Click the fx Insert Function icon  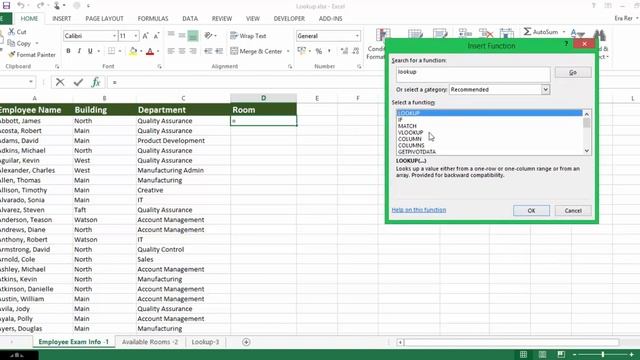click(x=96, y=82)
